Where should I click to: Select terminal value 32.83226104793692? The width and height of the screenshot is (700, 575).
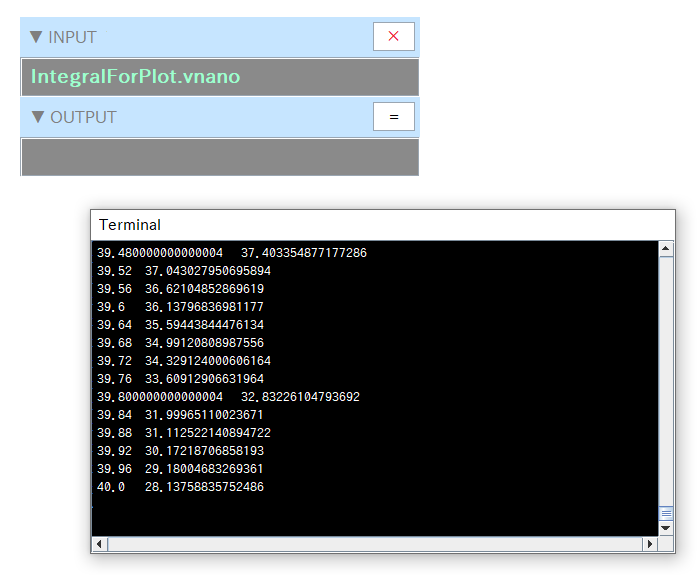300,397
